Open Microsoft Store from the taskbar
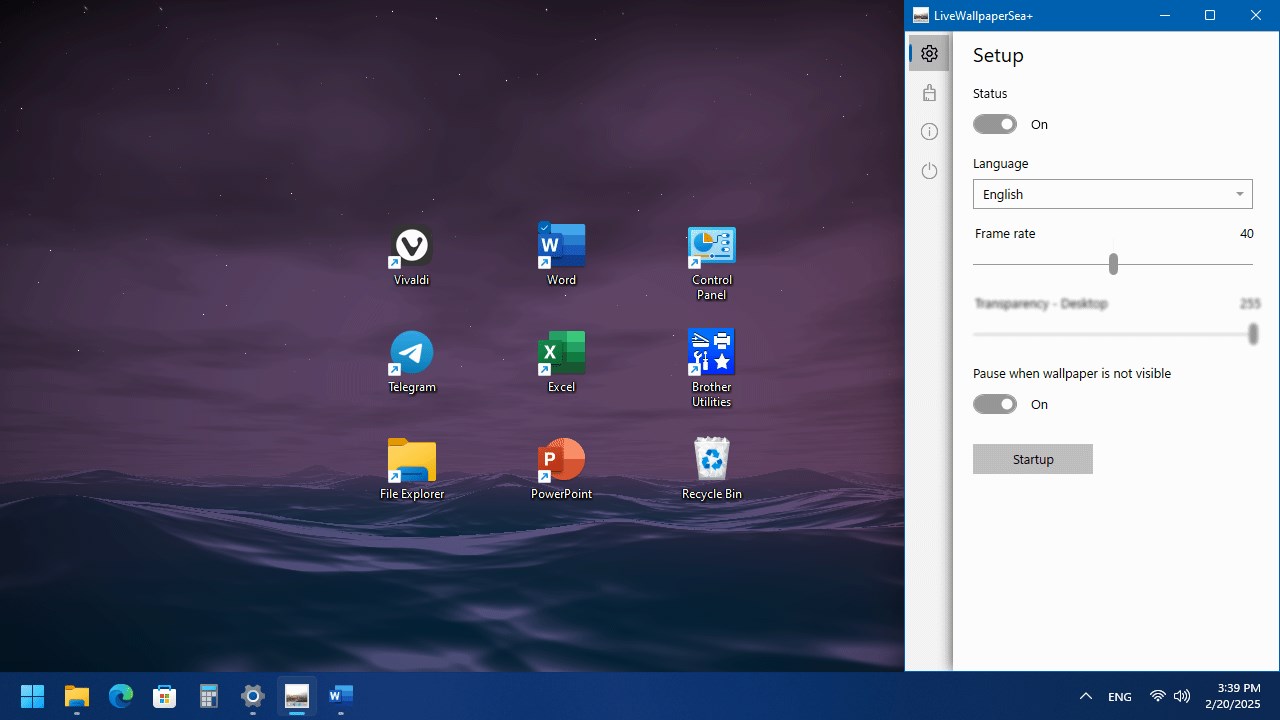Viewport: 1280px width, 720px height. point(165,696)
